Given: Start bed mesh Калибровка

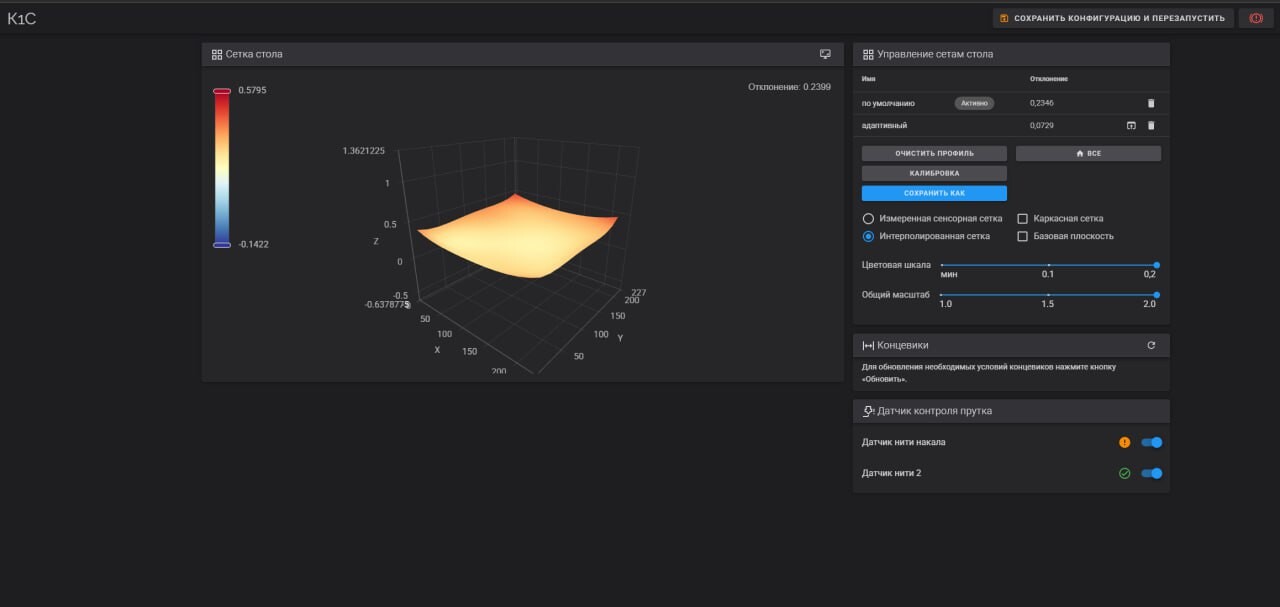Looking at the screenshot, I should coord(934,173).
